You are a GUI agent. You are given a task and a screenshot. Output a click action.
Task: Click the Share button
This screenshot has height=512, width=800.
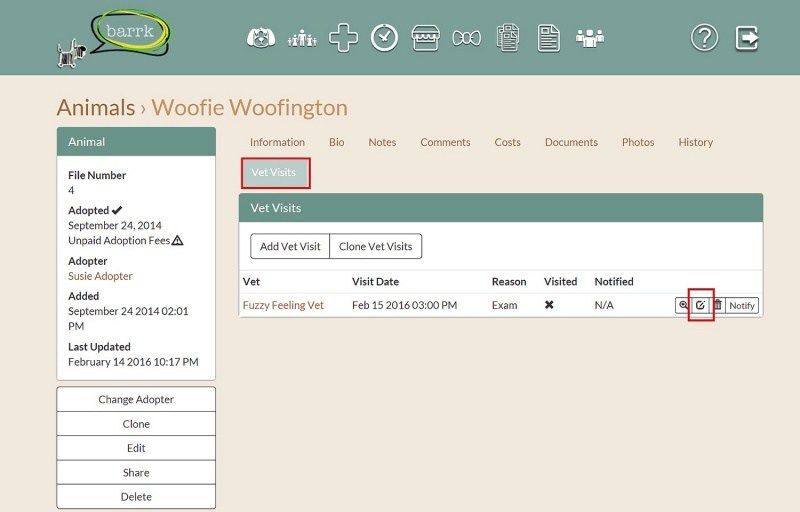(136, 472)
